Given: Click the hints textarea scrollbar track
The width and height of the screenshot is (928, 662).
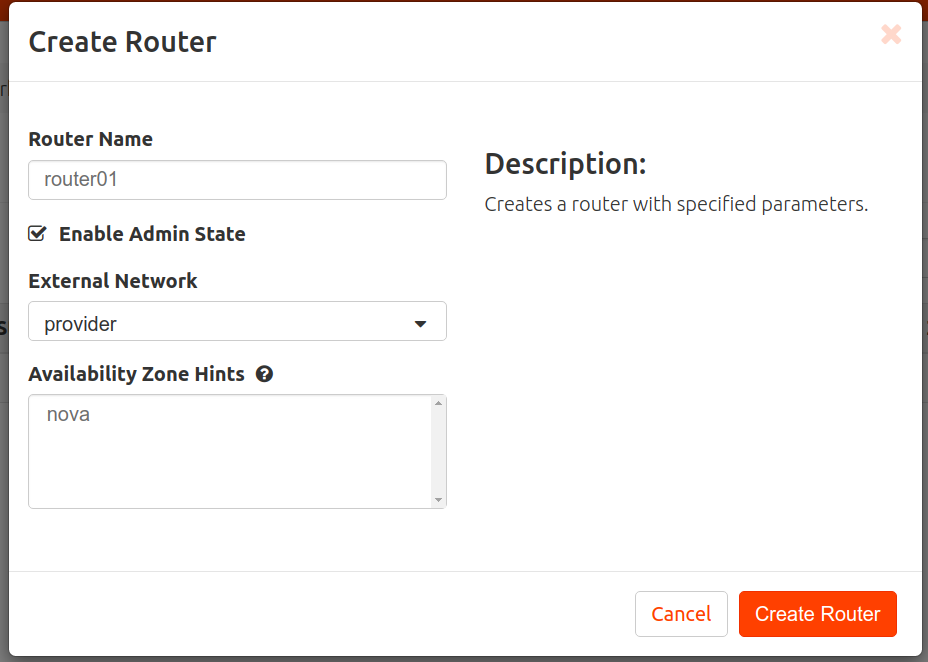Looking at the screenshot, I should click(439, 450).
